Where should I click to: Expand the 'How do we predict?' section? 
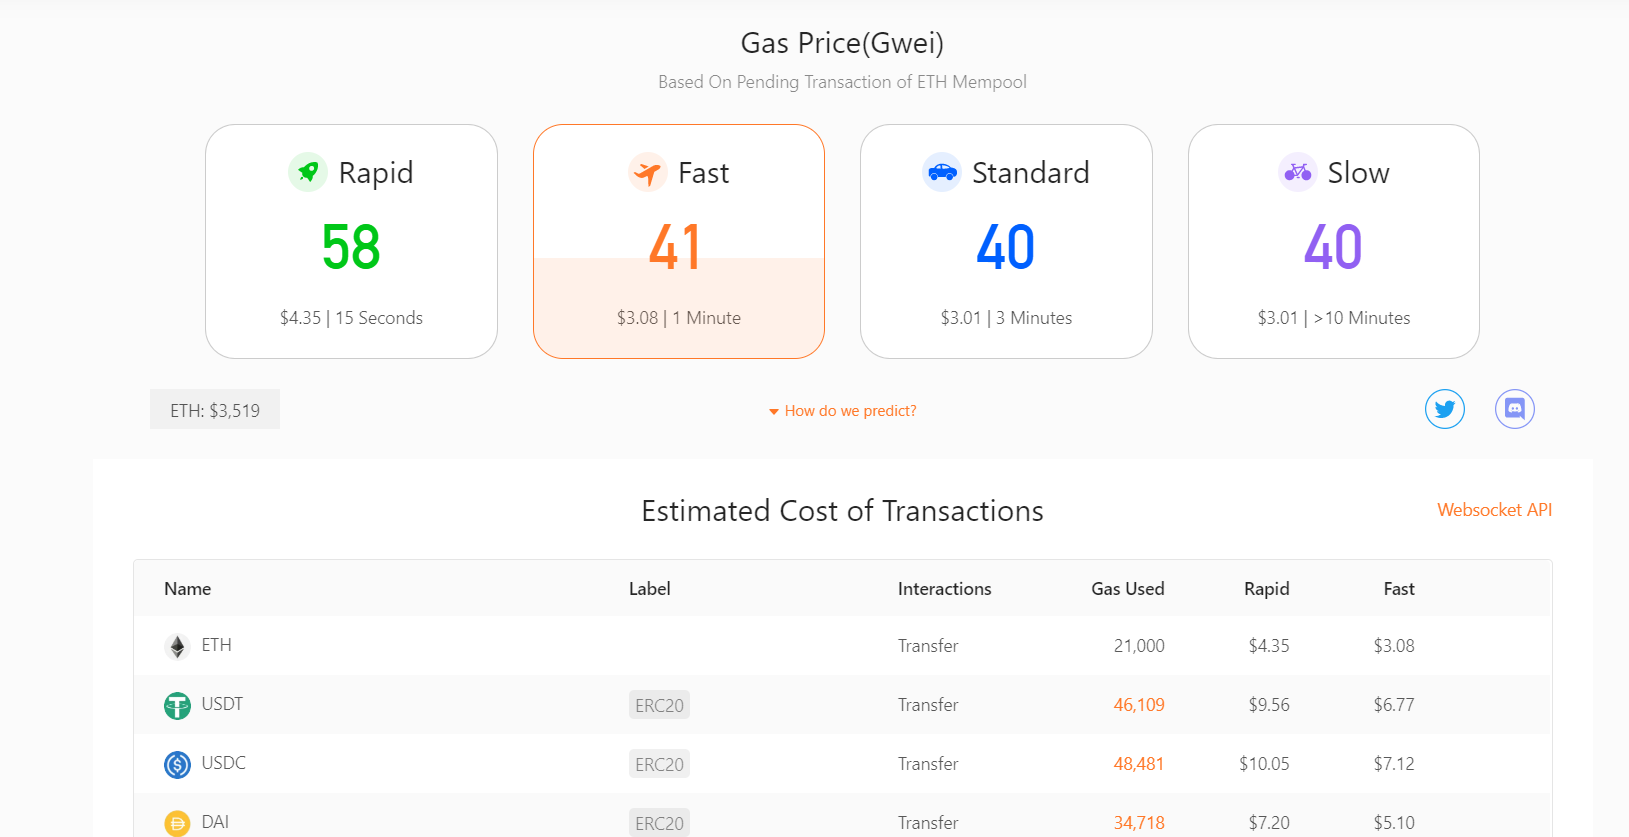(x=842, y=411)
